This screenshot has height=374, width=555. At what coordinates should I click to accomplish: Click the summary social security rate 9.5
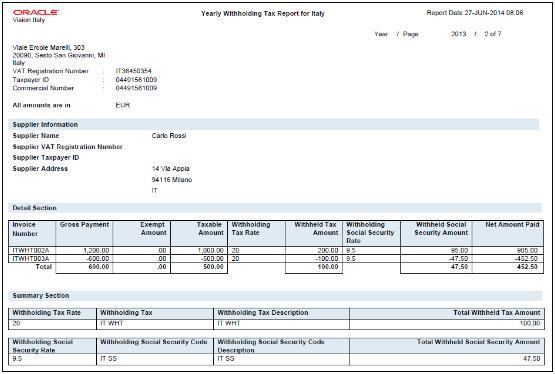(17, 359)
